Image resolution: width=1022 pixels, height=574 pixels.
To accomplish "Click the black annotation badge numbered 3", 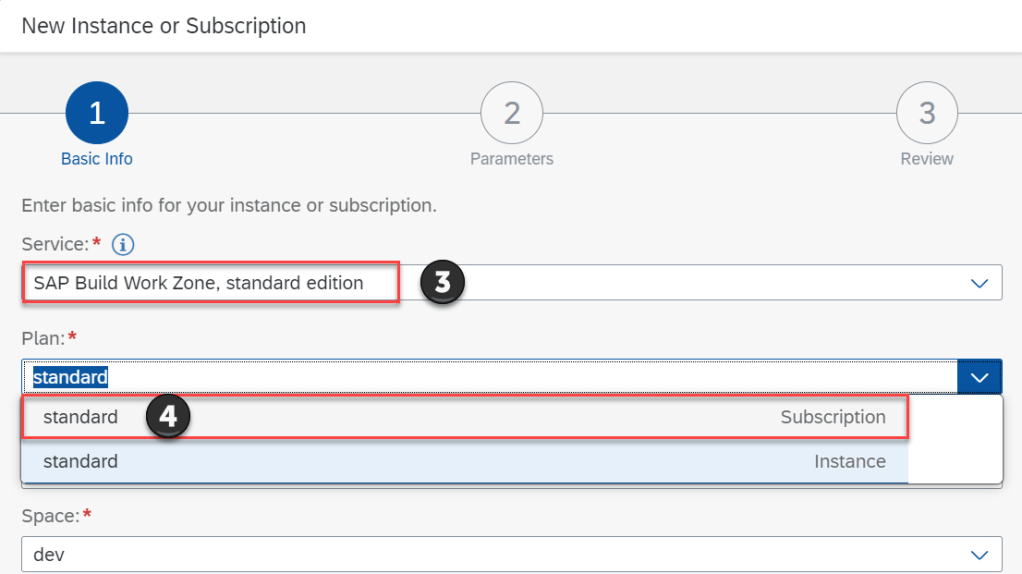I will click(442, 283).
